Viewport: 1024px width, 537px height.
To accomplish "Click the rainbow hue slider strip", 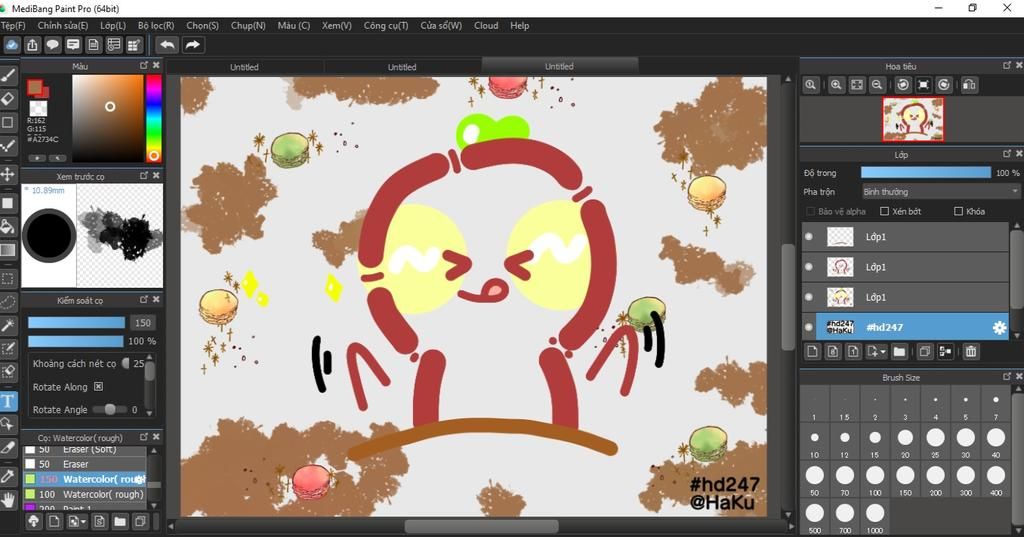I will click(x=153, y=118).
